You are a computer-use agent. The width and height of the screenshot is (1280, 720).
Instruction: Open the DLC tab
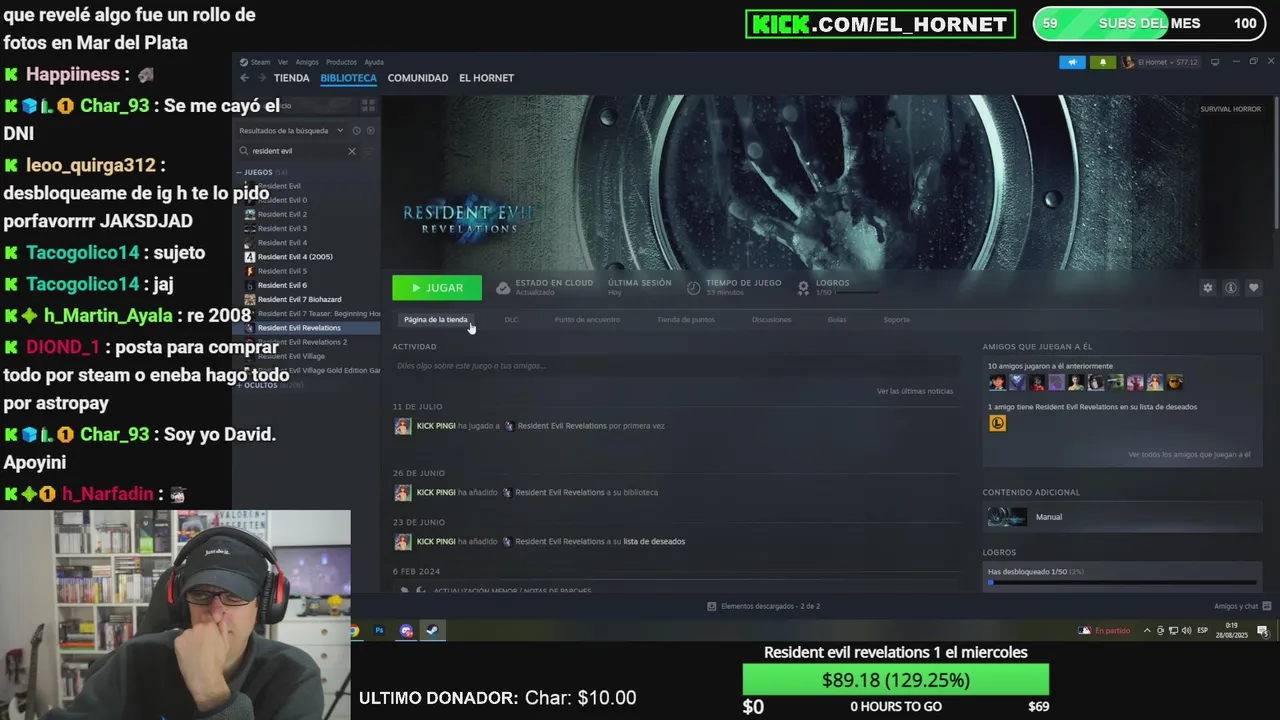pyautogui.click(x=511, y=320)
